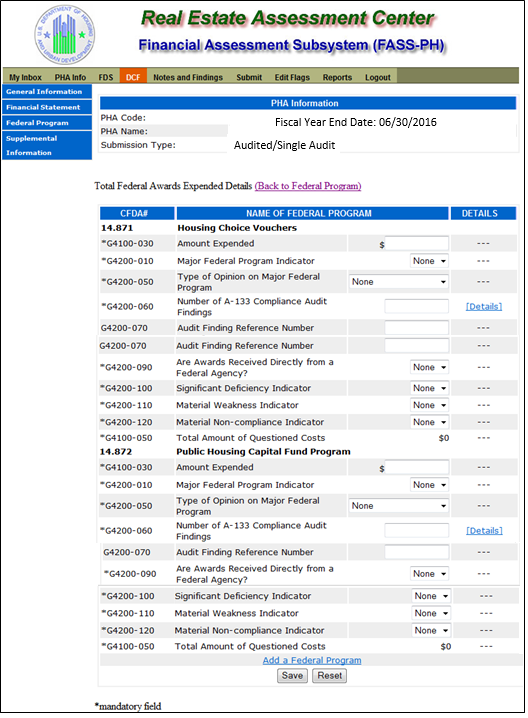This screenshot has width=528, height=718.
Task: Click the Housing Choice Vouchers program name
Action: [237, 228]
